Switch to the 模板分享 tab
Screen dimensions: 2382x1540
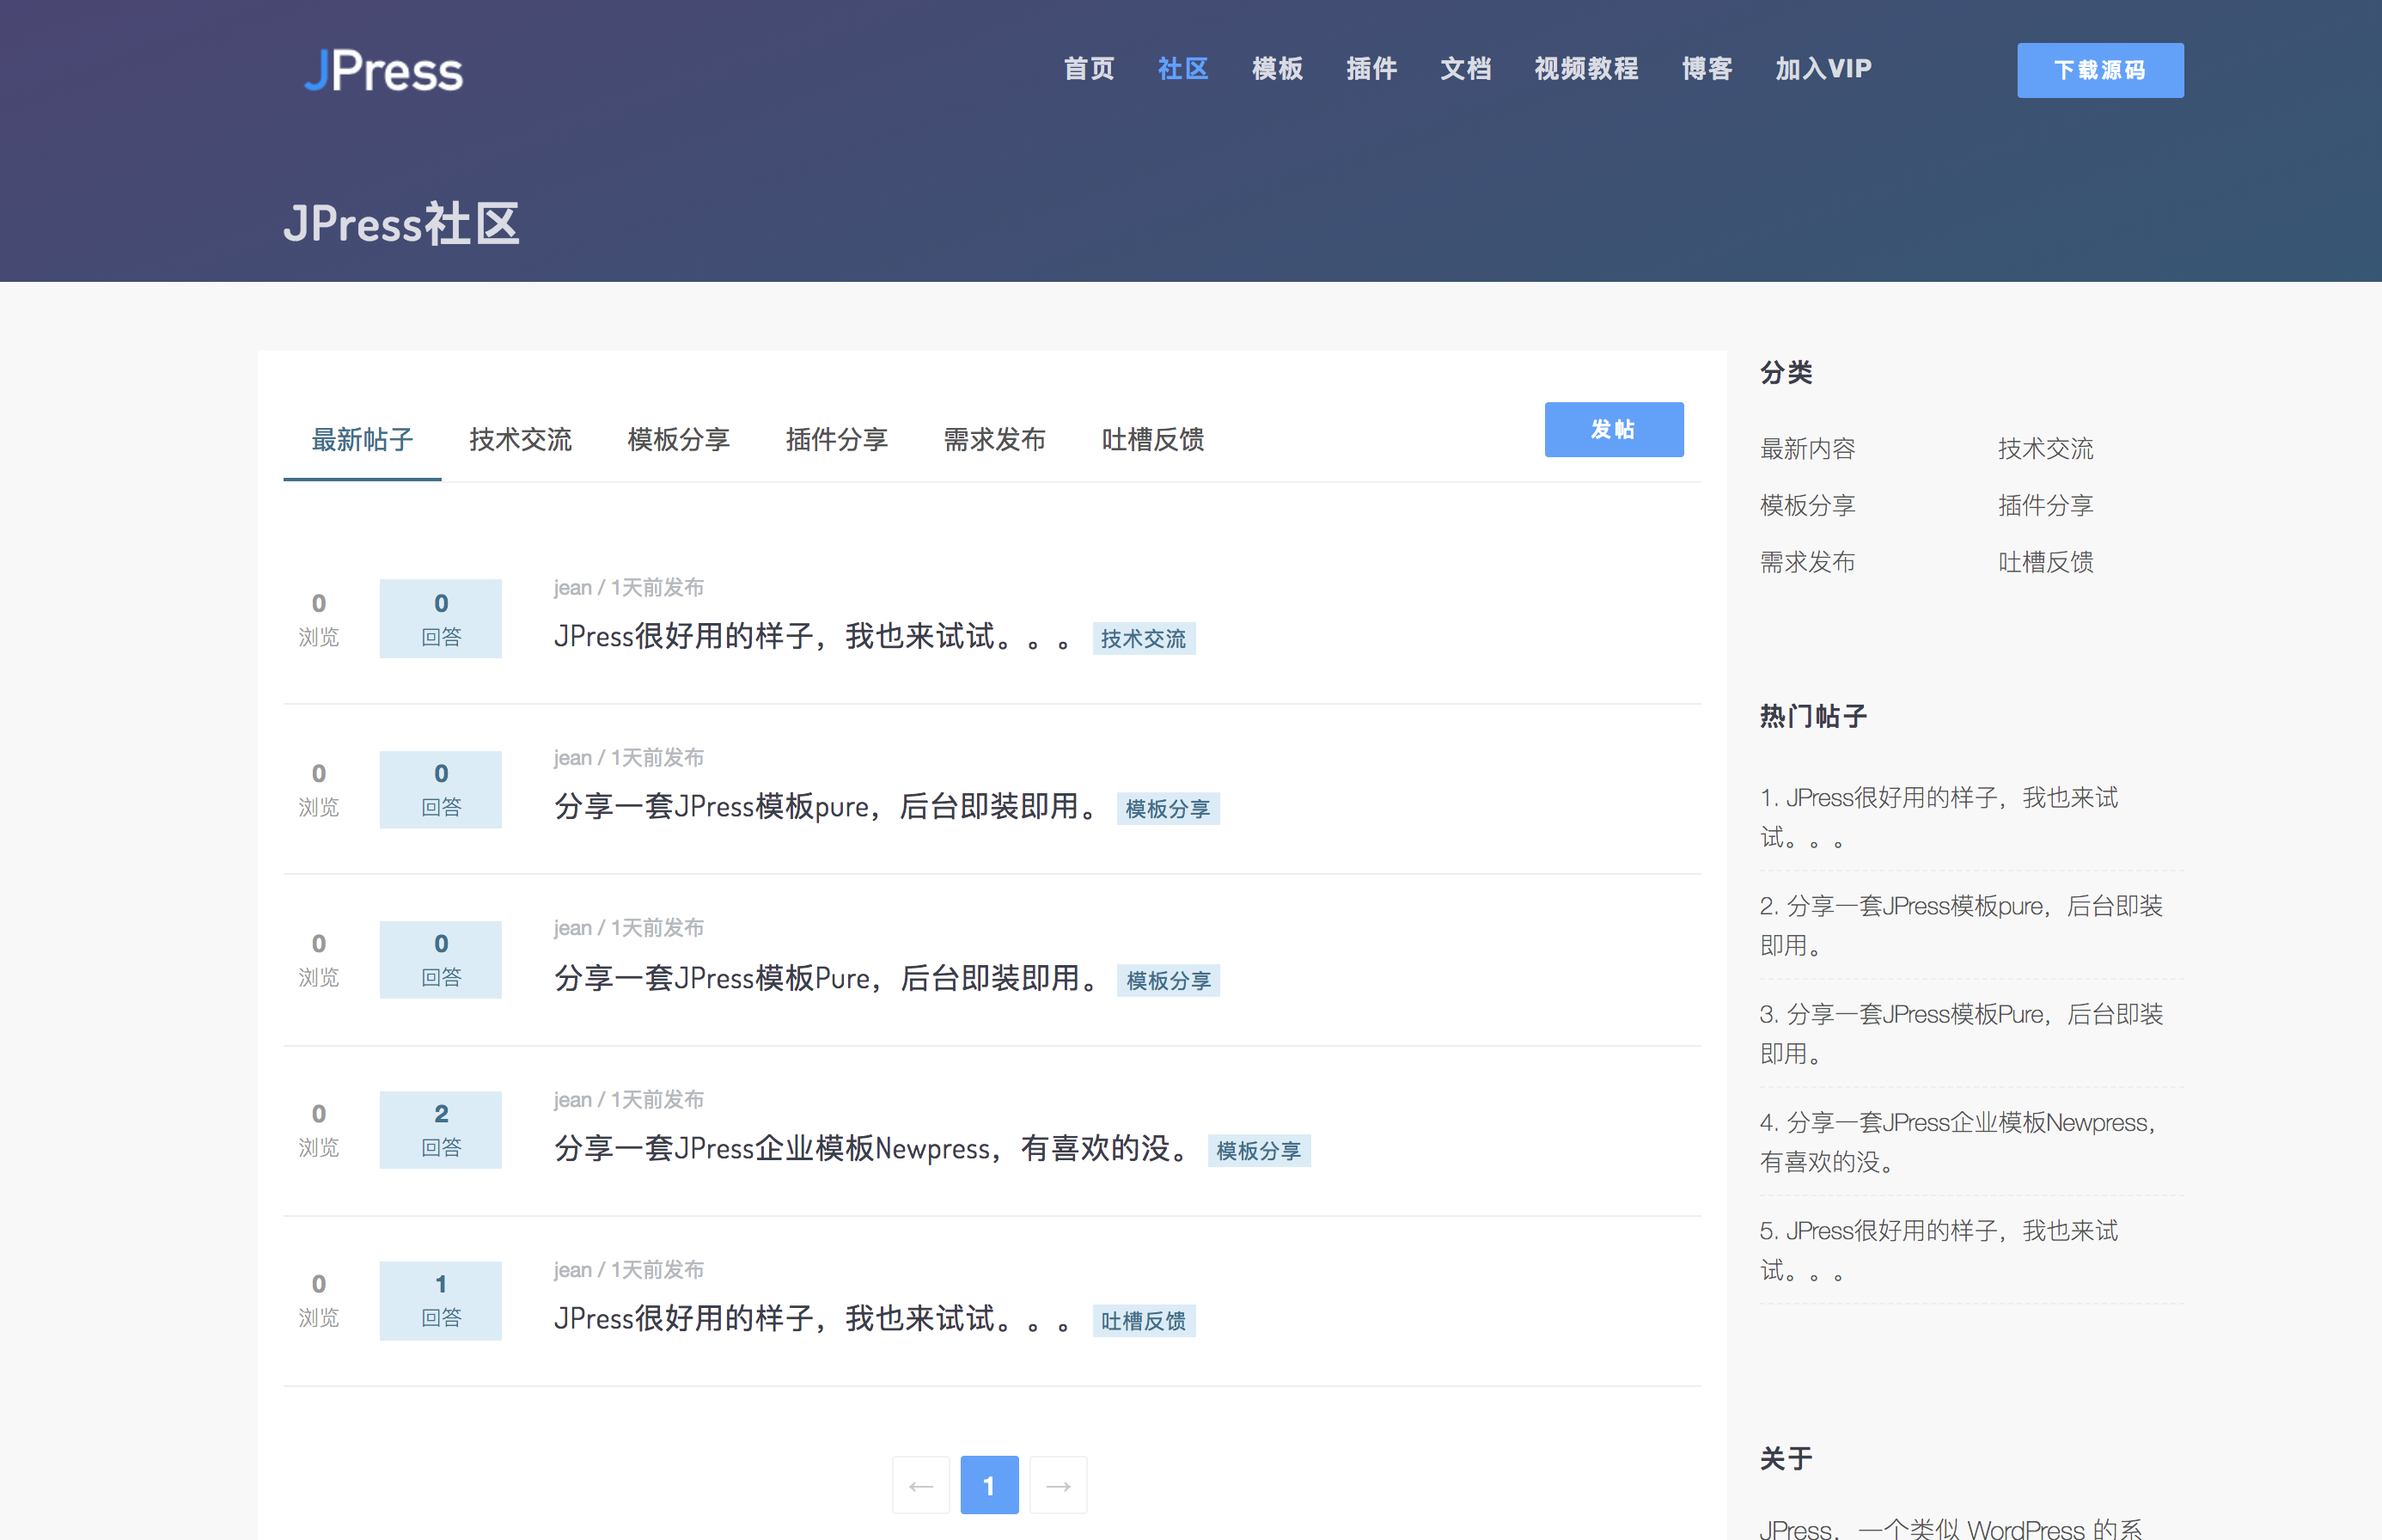tap(678, 439)
